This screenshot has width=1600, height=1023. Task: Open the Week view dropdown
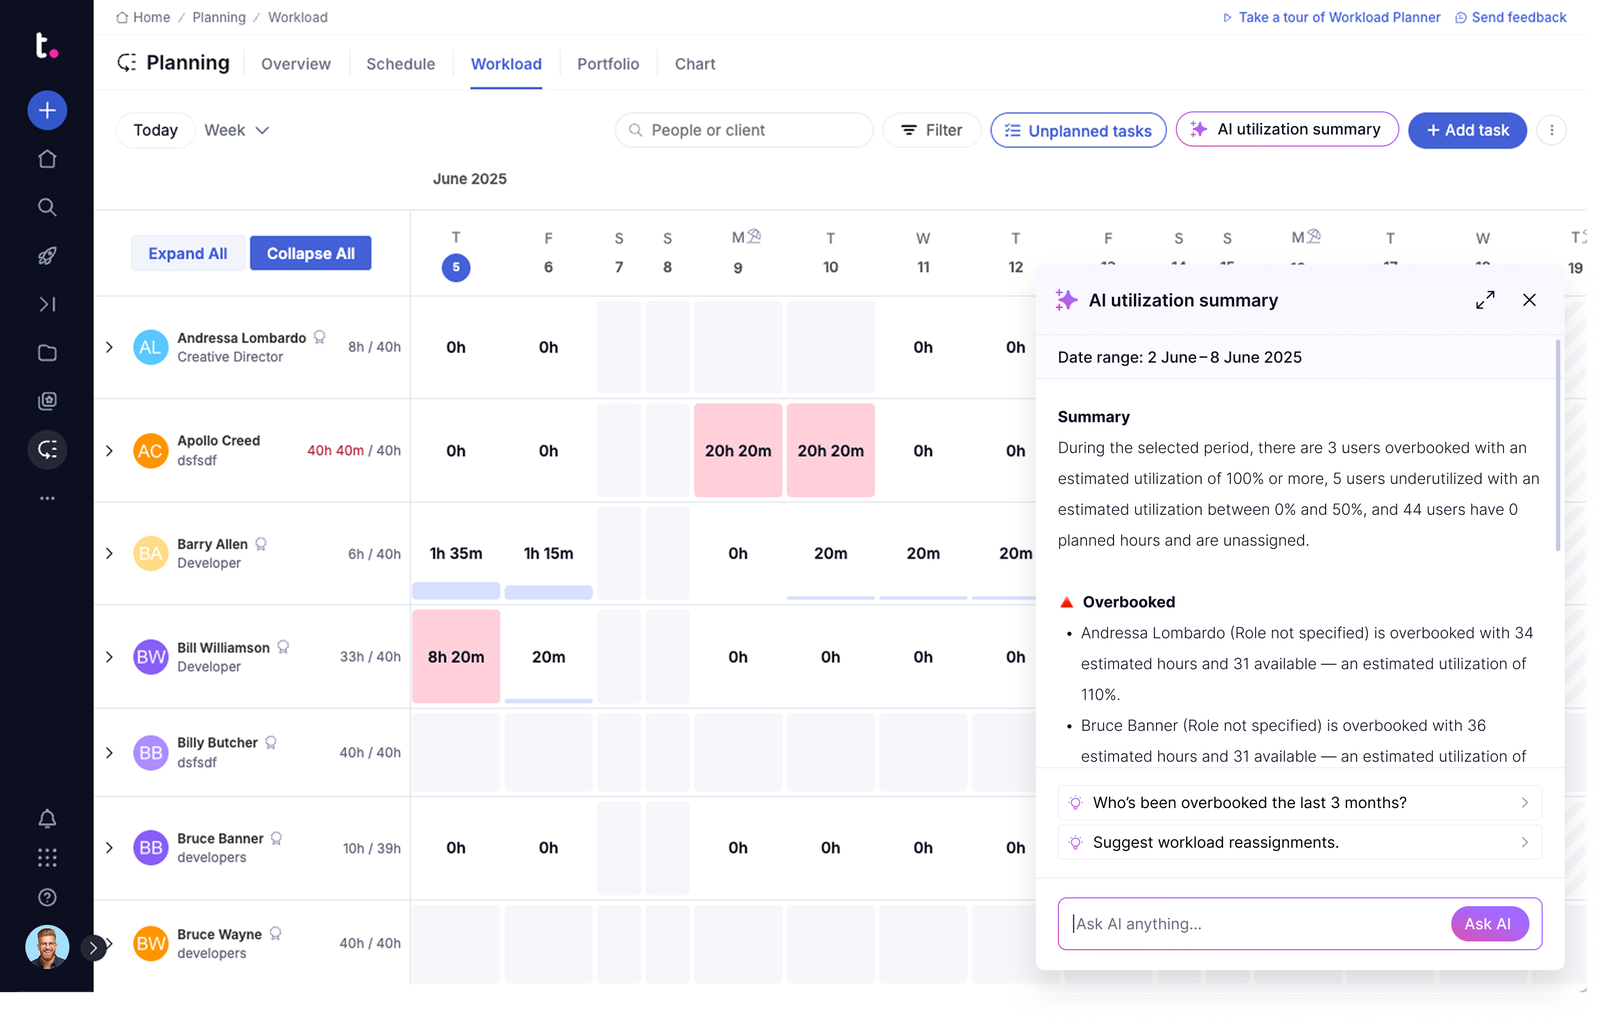(237, 130)
